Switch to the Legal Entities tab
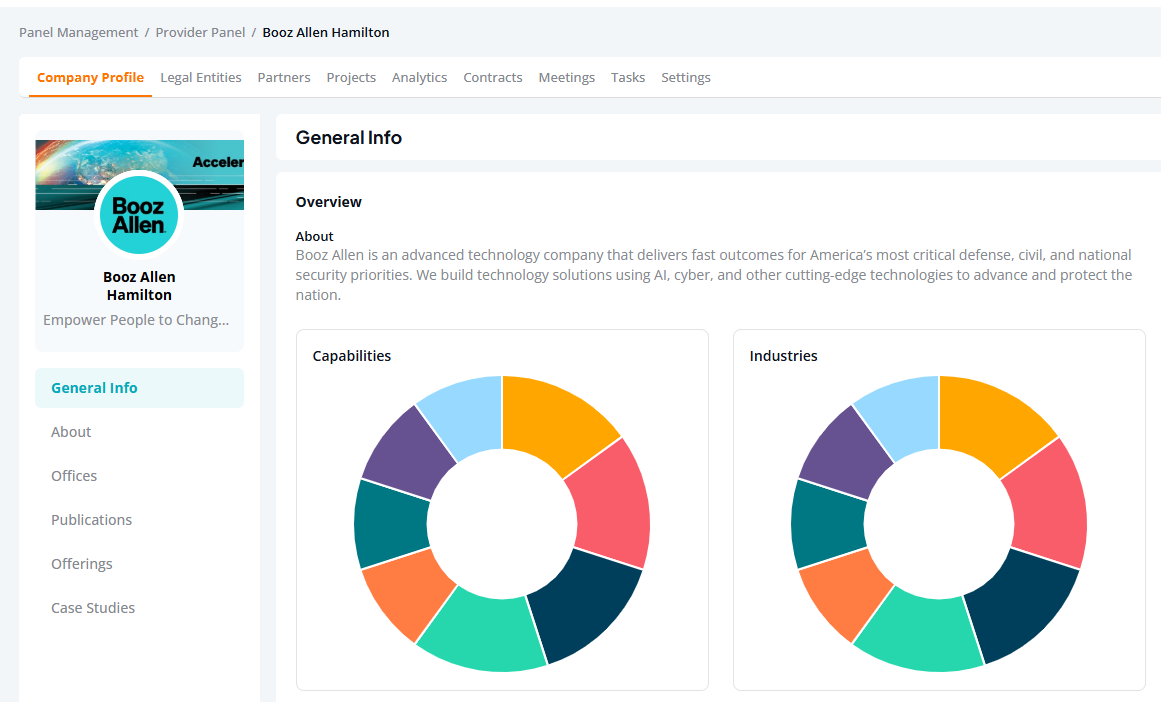1161x702 pixels. click(201, 78)
